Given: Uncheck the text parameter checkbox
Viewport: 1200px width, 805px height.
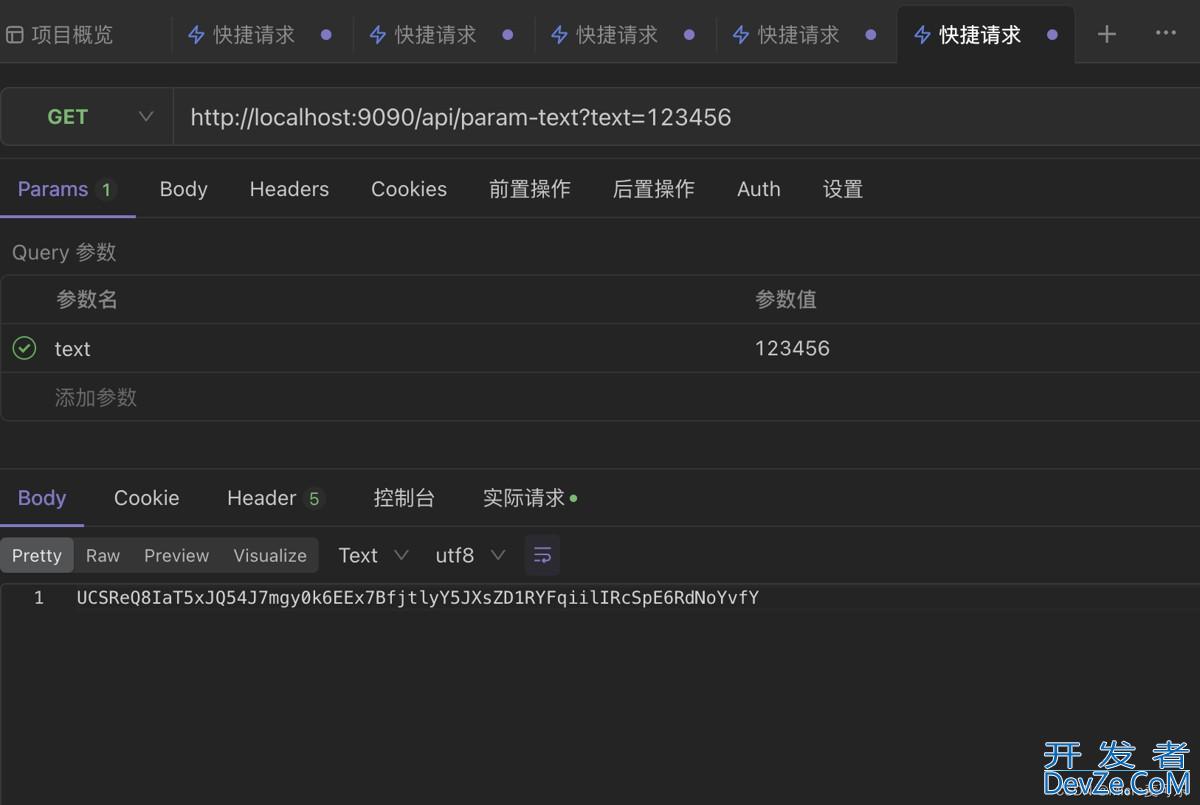Looking at the screenshot, I should 24,348.
